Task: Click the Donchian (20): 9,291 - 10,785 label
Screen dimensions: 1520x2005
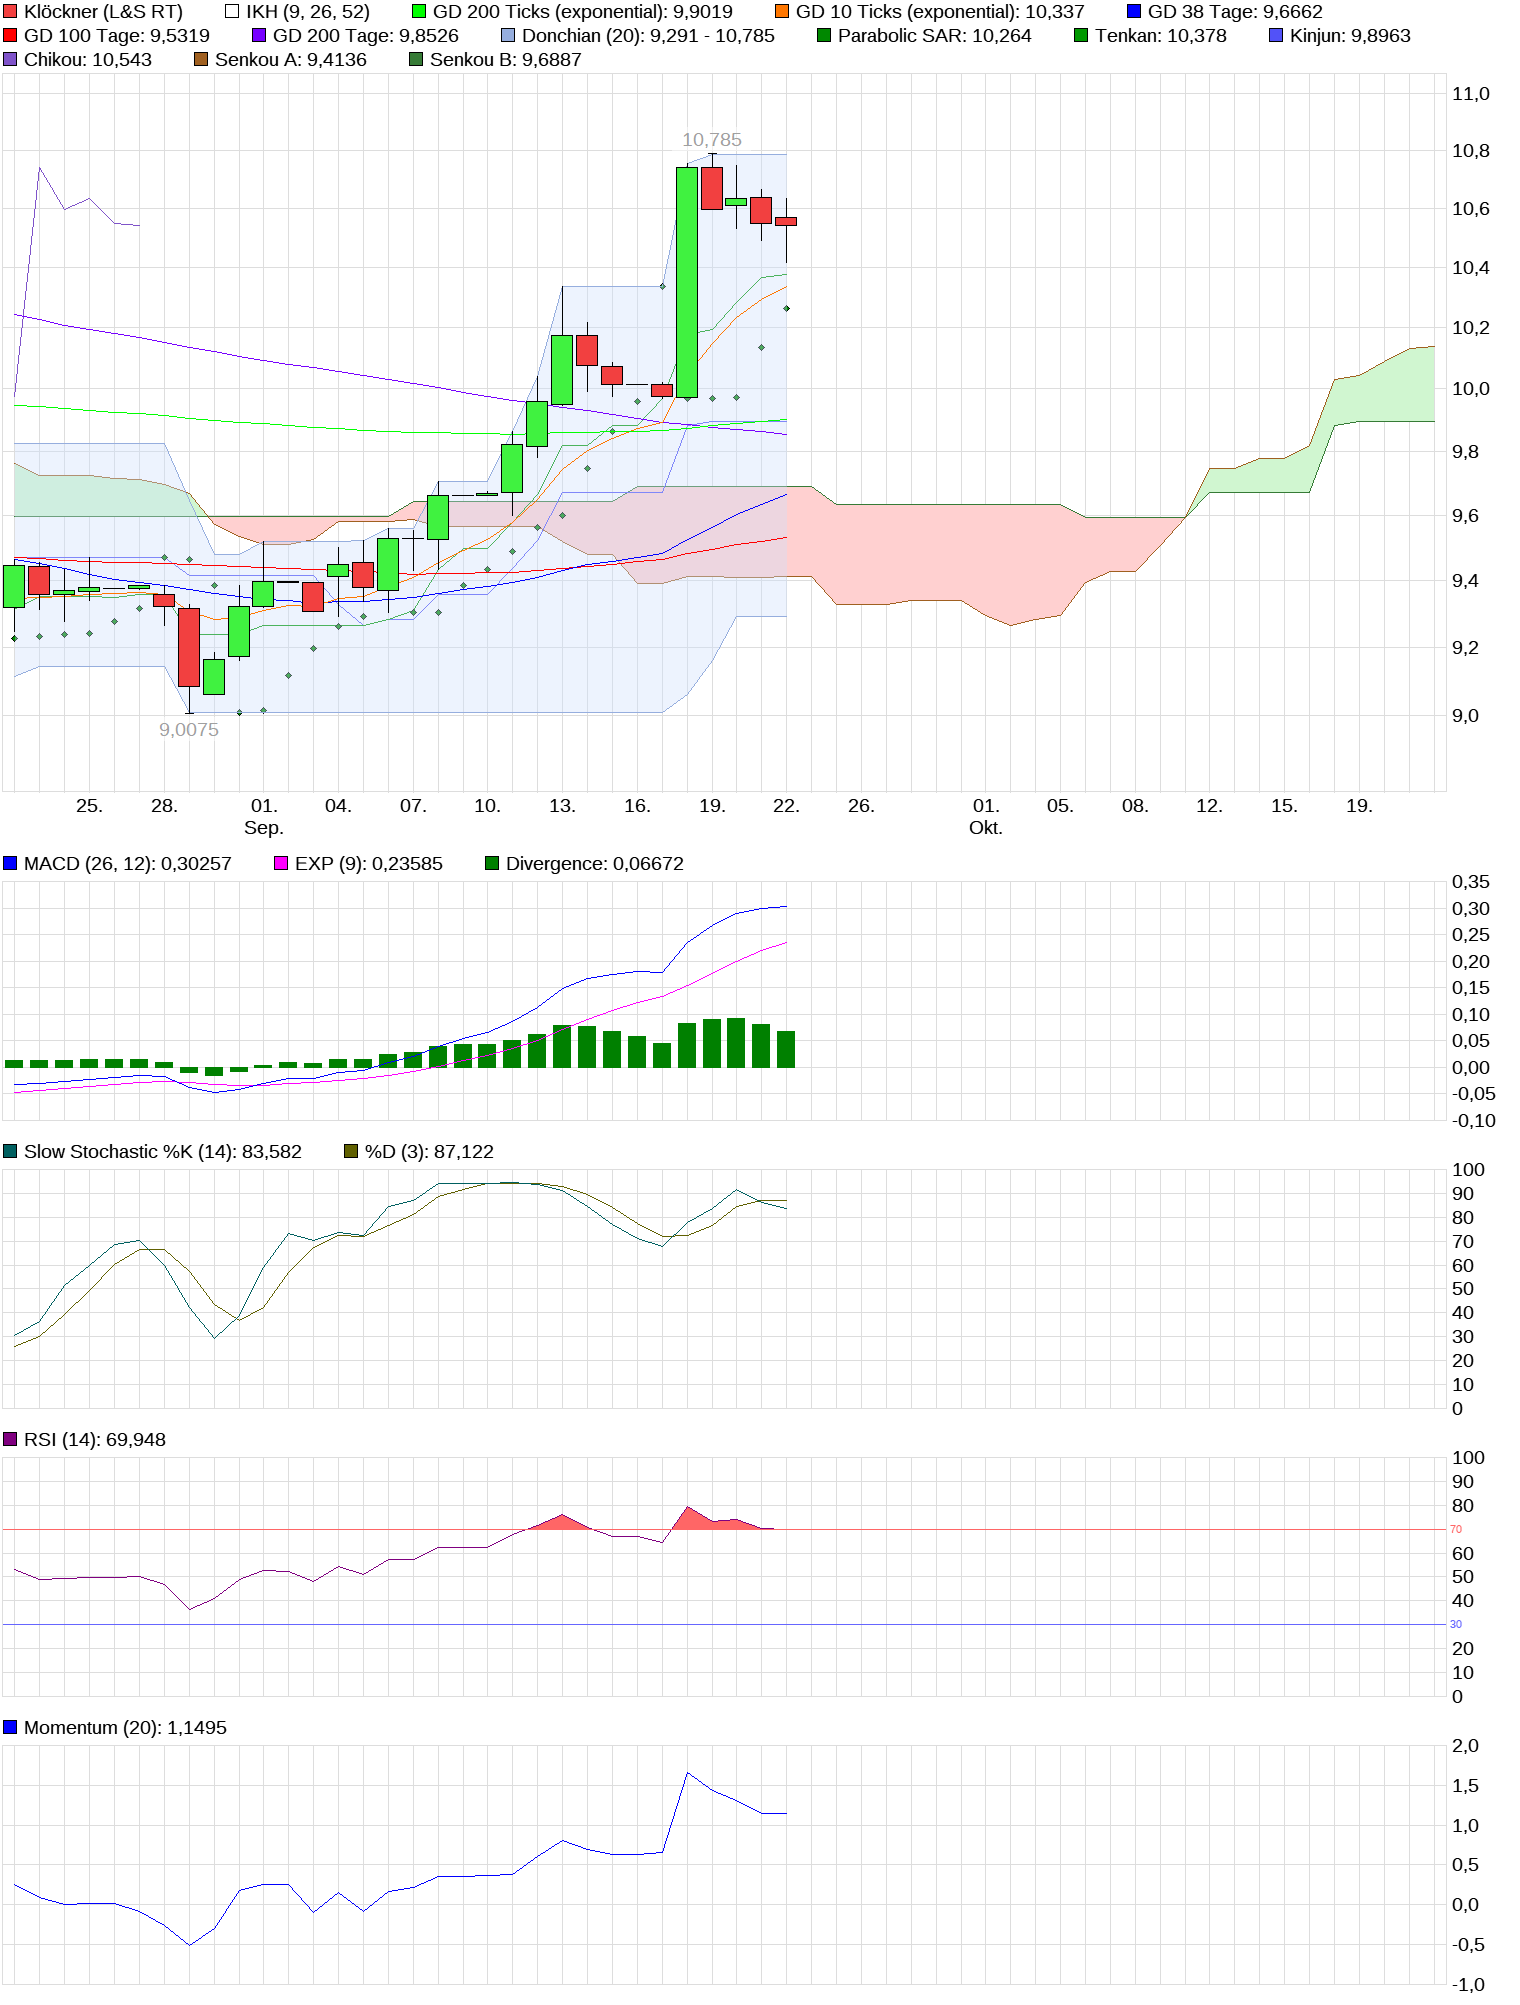Action: coord(648,36)
